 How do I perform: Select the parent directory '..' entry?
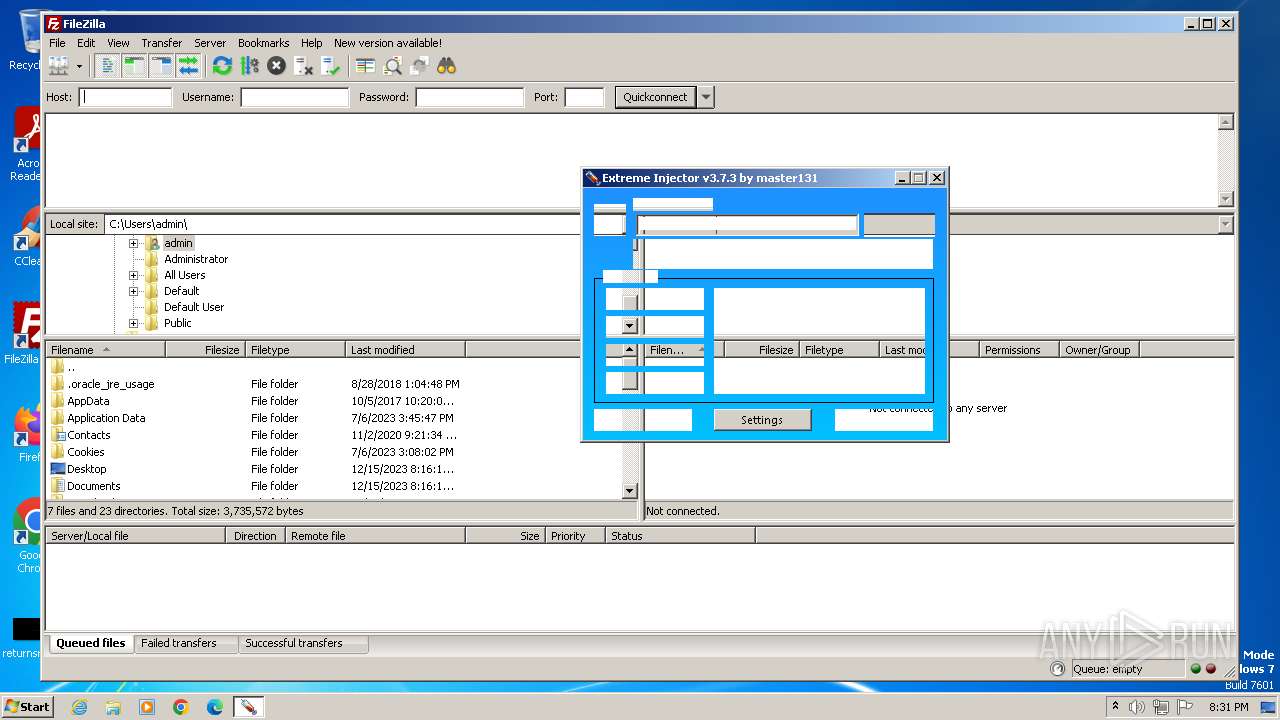pyautogui.click(x=334, y=367)
